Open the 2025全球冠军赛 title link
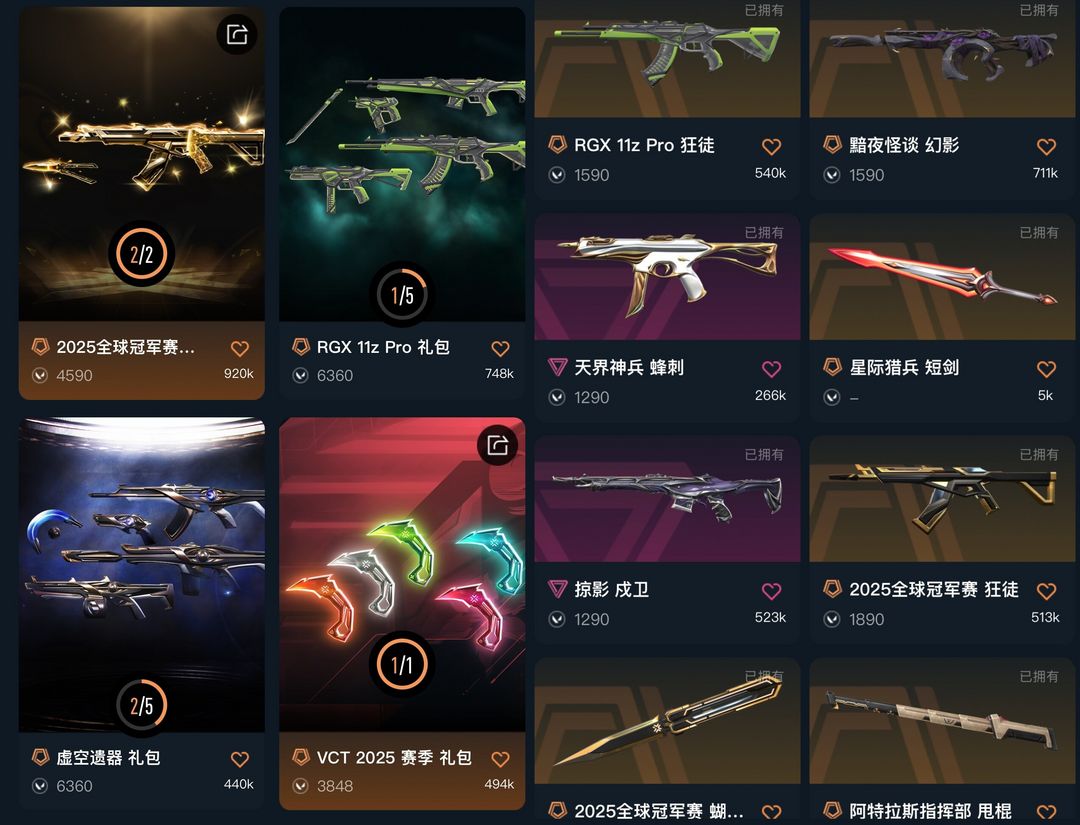This screenshot has height=825, width=1080. [125, 347]
